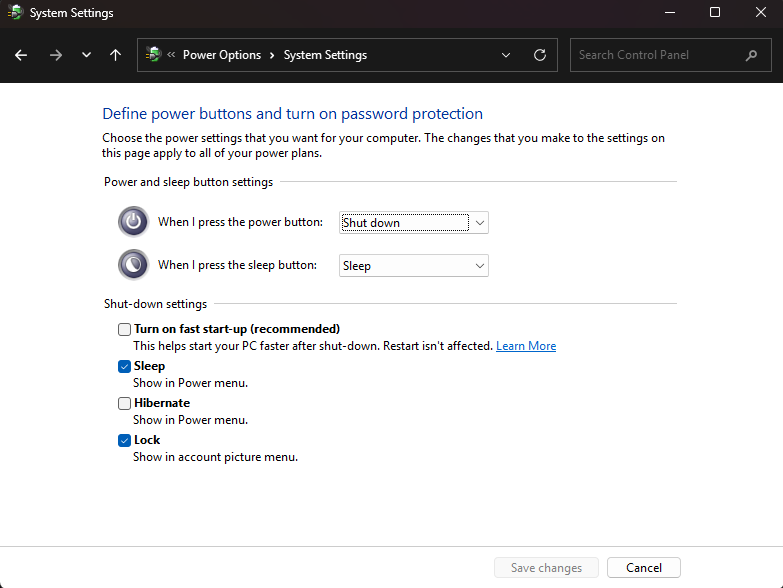Go up one level arrow
783x588 pixels.
[115, 55]
